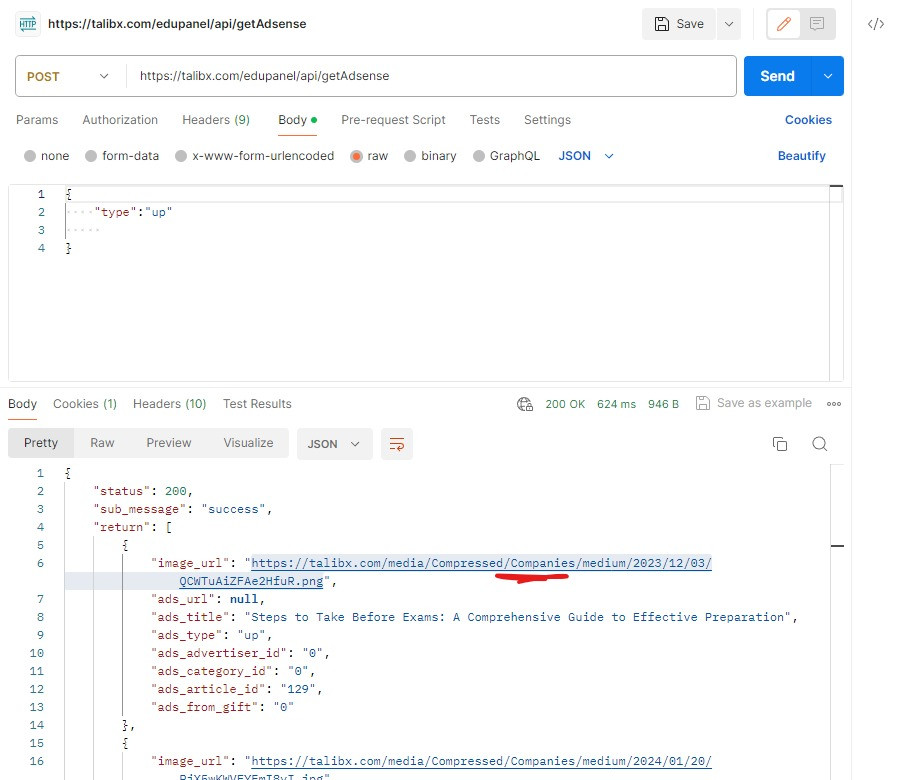Select the x-www-form-urlencoded radio option
Screen dimensions: 900x780
181,156
